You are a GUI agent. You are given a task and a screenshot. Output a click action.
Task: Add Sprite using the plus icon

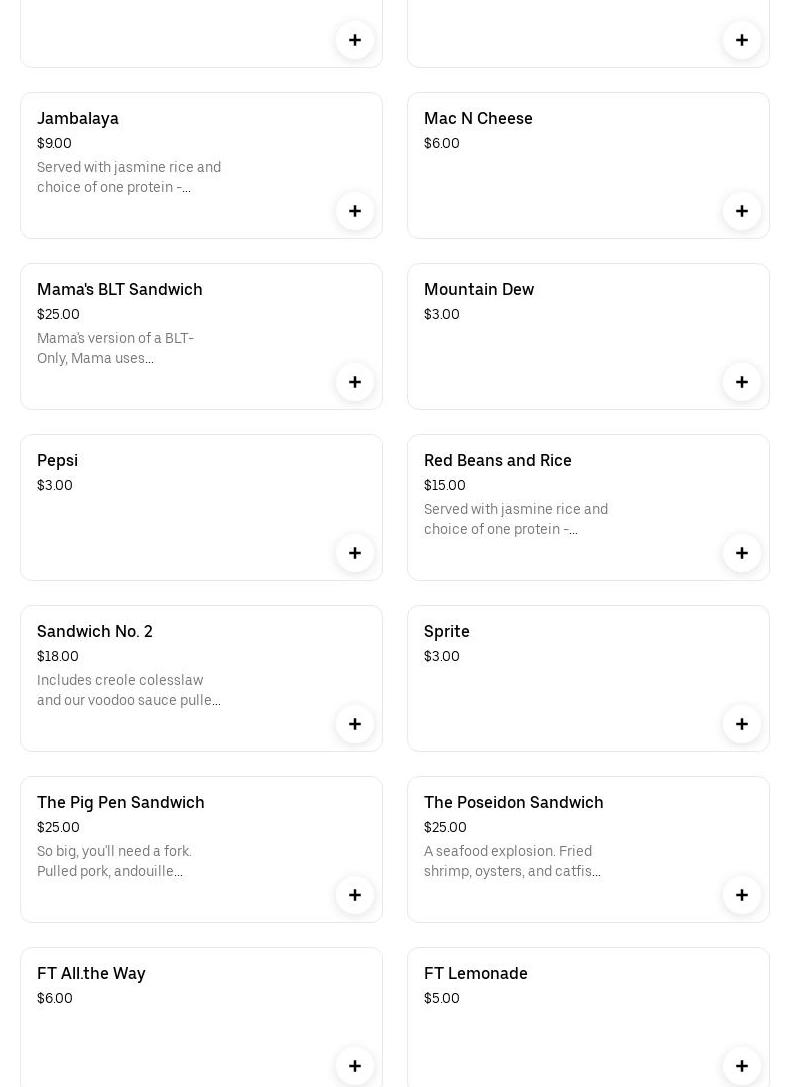pos(742,724)
